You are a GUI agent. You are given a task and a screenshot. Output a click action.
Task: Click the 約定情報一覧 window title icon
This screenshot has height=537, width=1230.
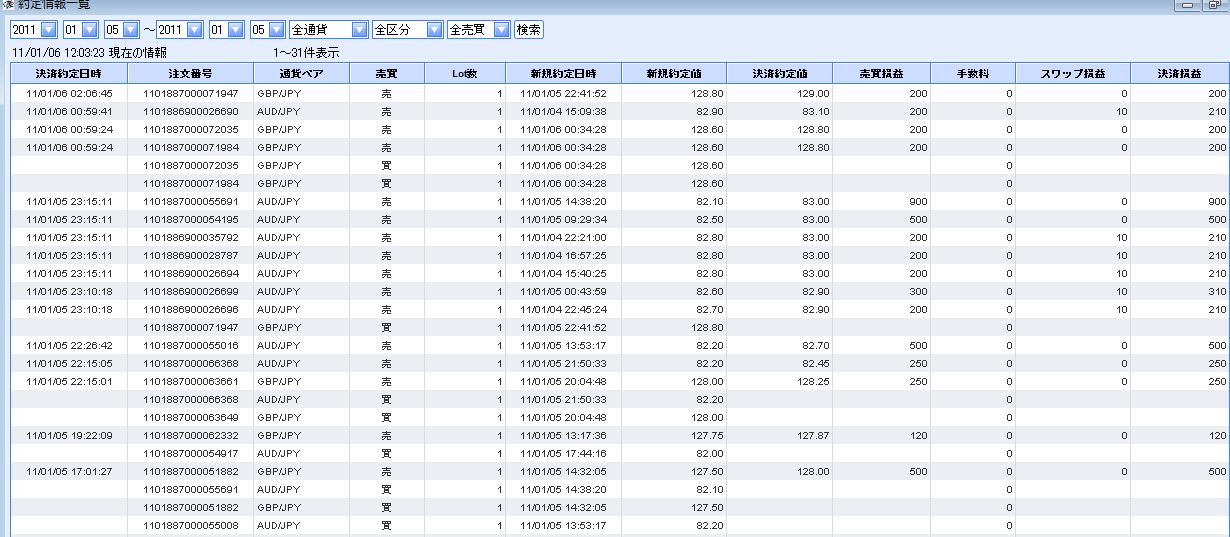coord(7,6)
